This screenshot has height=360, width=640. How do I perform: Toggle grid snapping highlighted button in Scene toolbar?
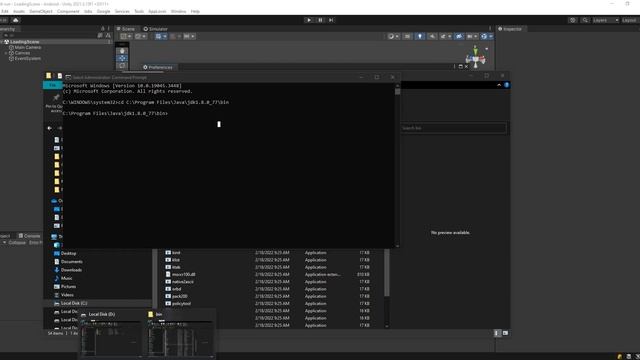pyautogui.click(x=161, y=36)
